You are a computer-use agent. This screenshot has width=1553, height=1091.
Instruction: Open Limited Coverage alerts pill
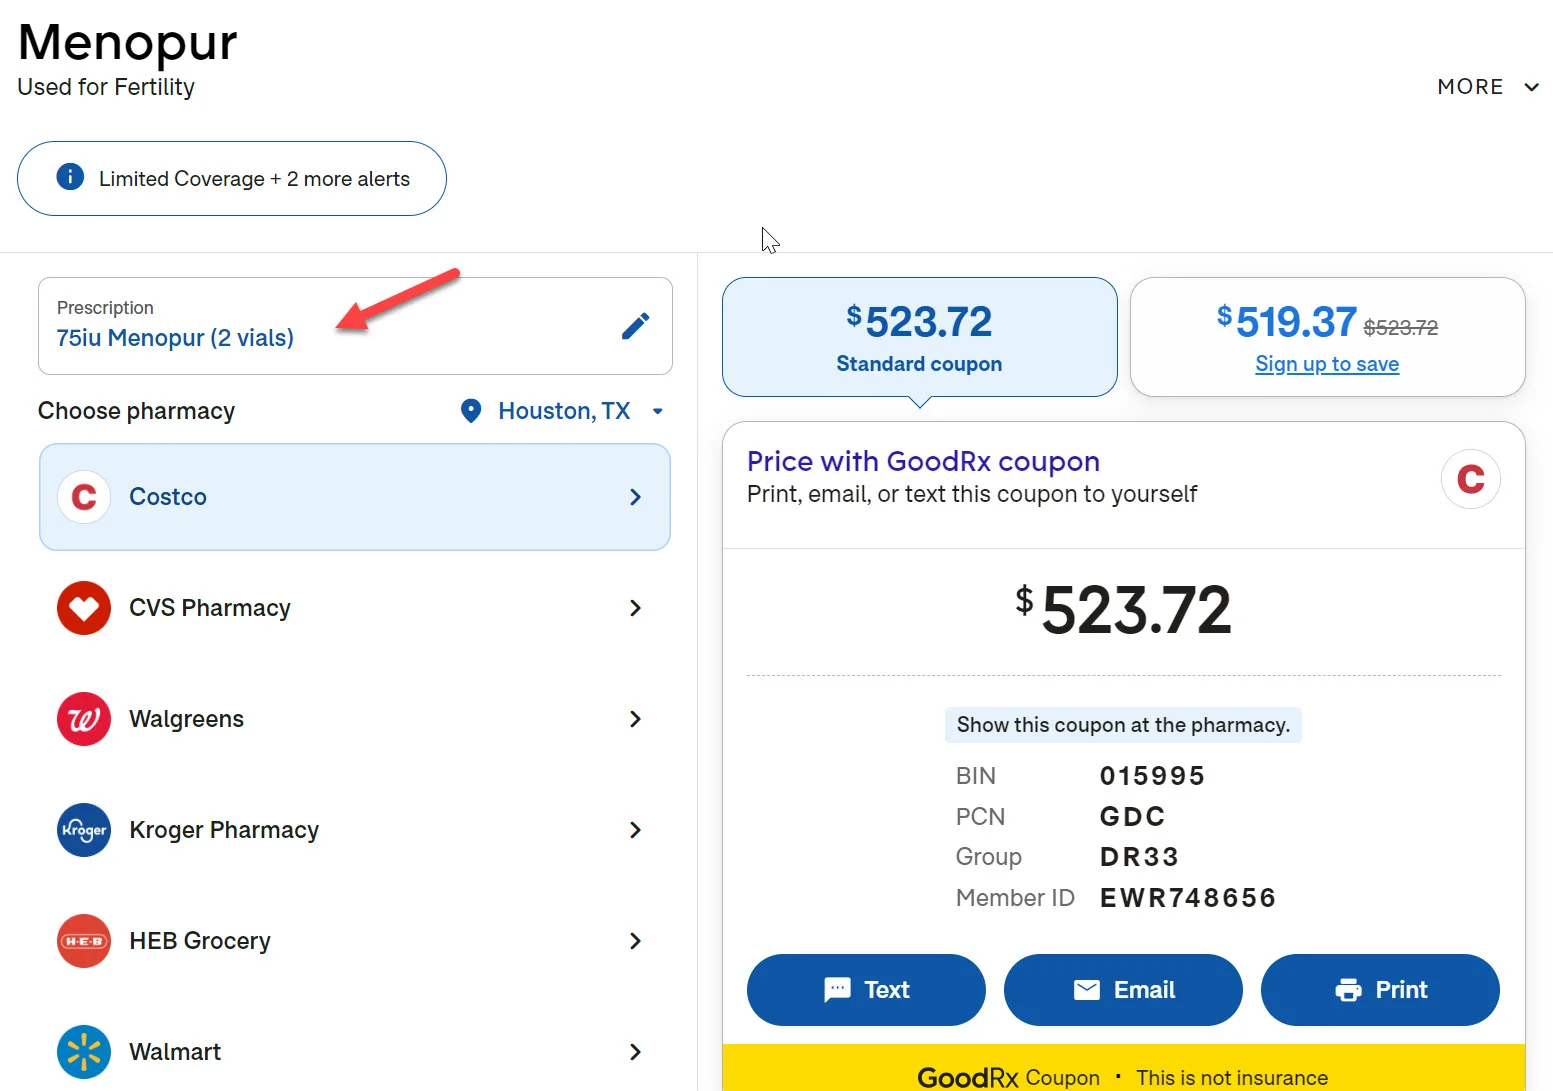tap(232, 179)
